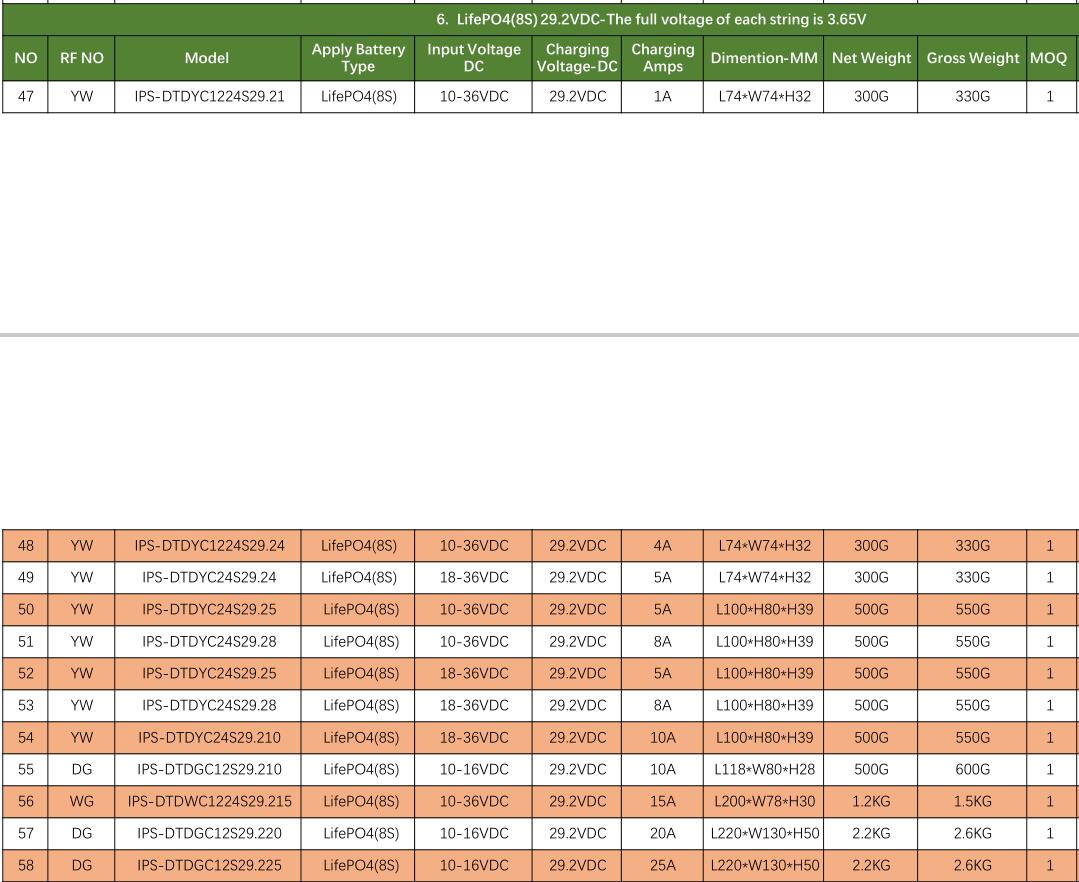Select the Model column header
Viewport: 1079px width, 882px height.
tap(207, 58)
